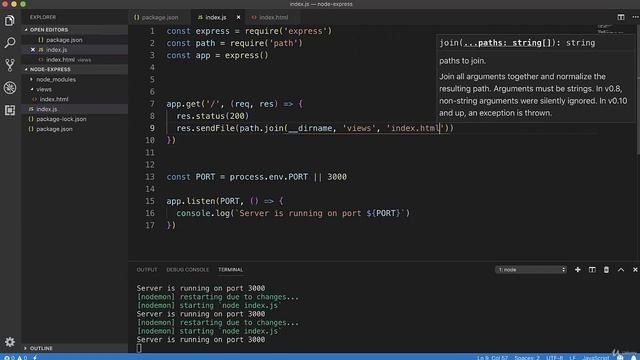Click the feedback smiley in status bar
The height and width of the screenshot is (360, 640).
(620, 358)
